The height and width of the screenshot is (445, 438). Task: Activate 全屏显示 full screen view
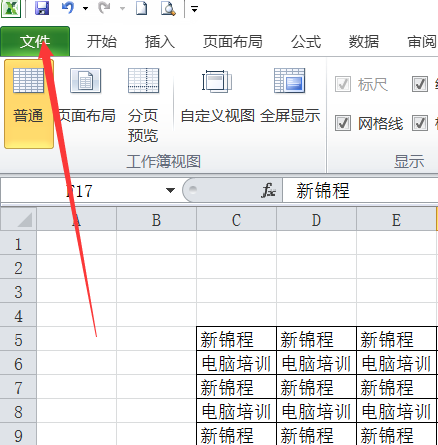[x=290, y=96]
